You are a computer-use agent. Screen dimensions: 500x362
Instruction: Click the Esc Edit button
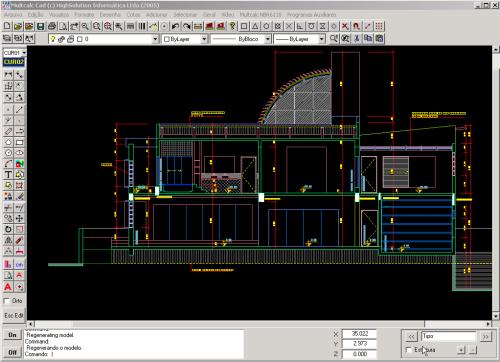coord(14,315)
